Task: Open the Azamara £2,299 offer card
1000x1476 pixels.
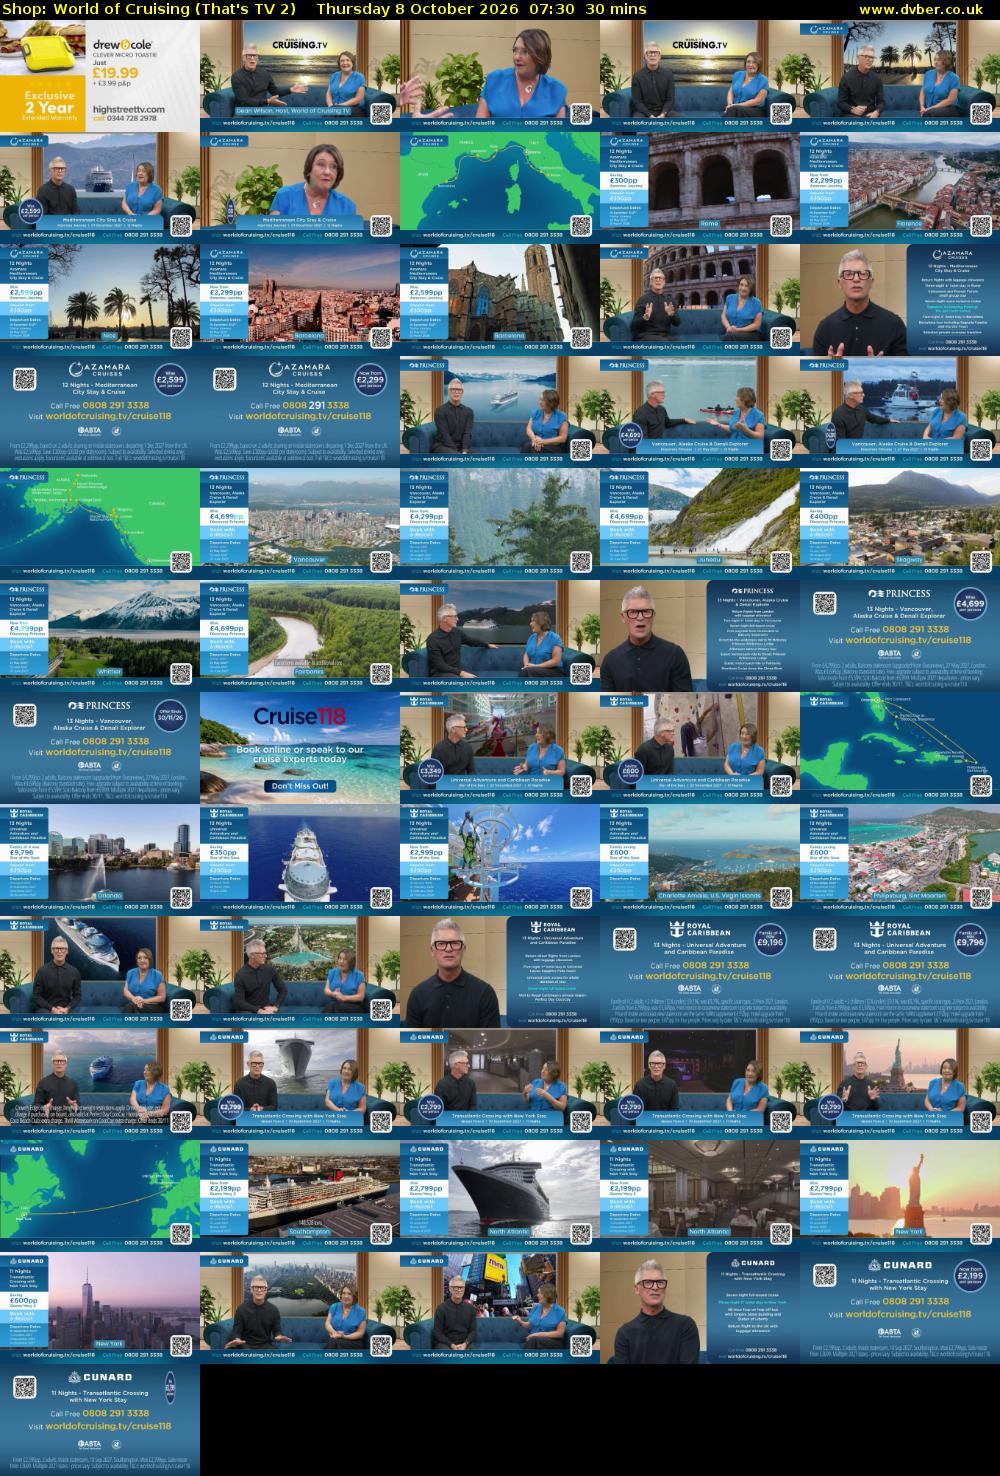Action: pyautogui.click(x=300, y=412)
